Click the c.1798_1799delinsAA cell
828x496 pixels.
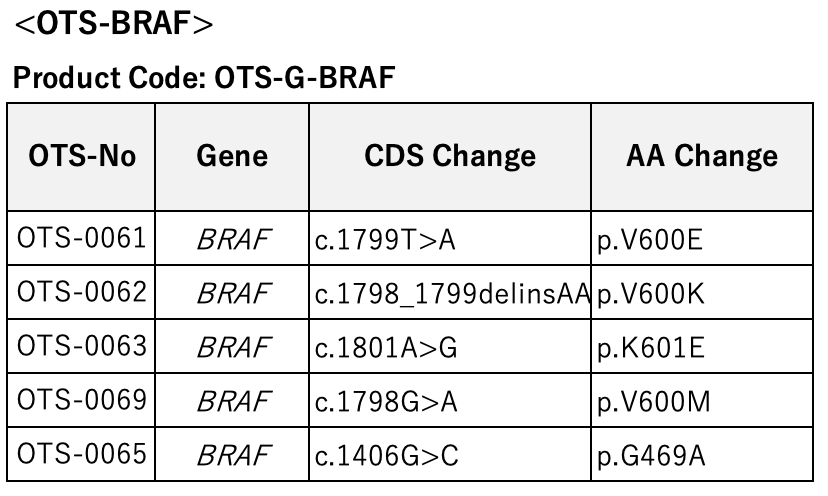click(450, 292)
